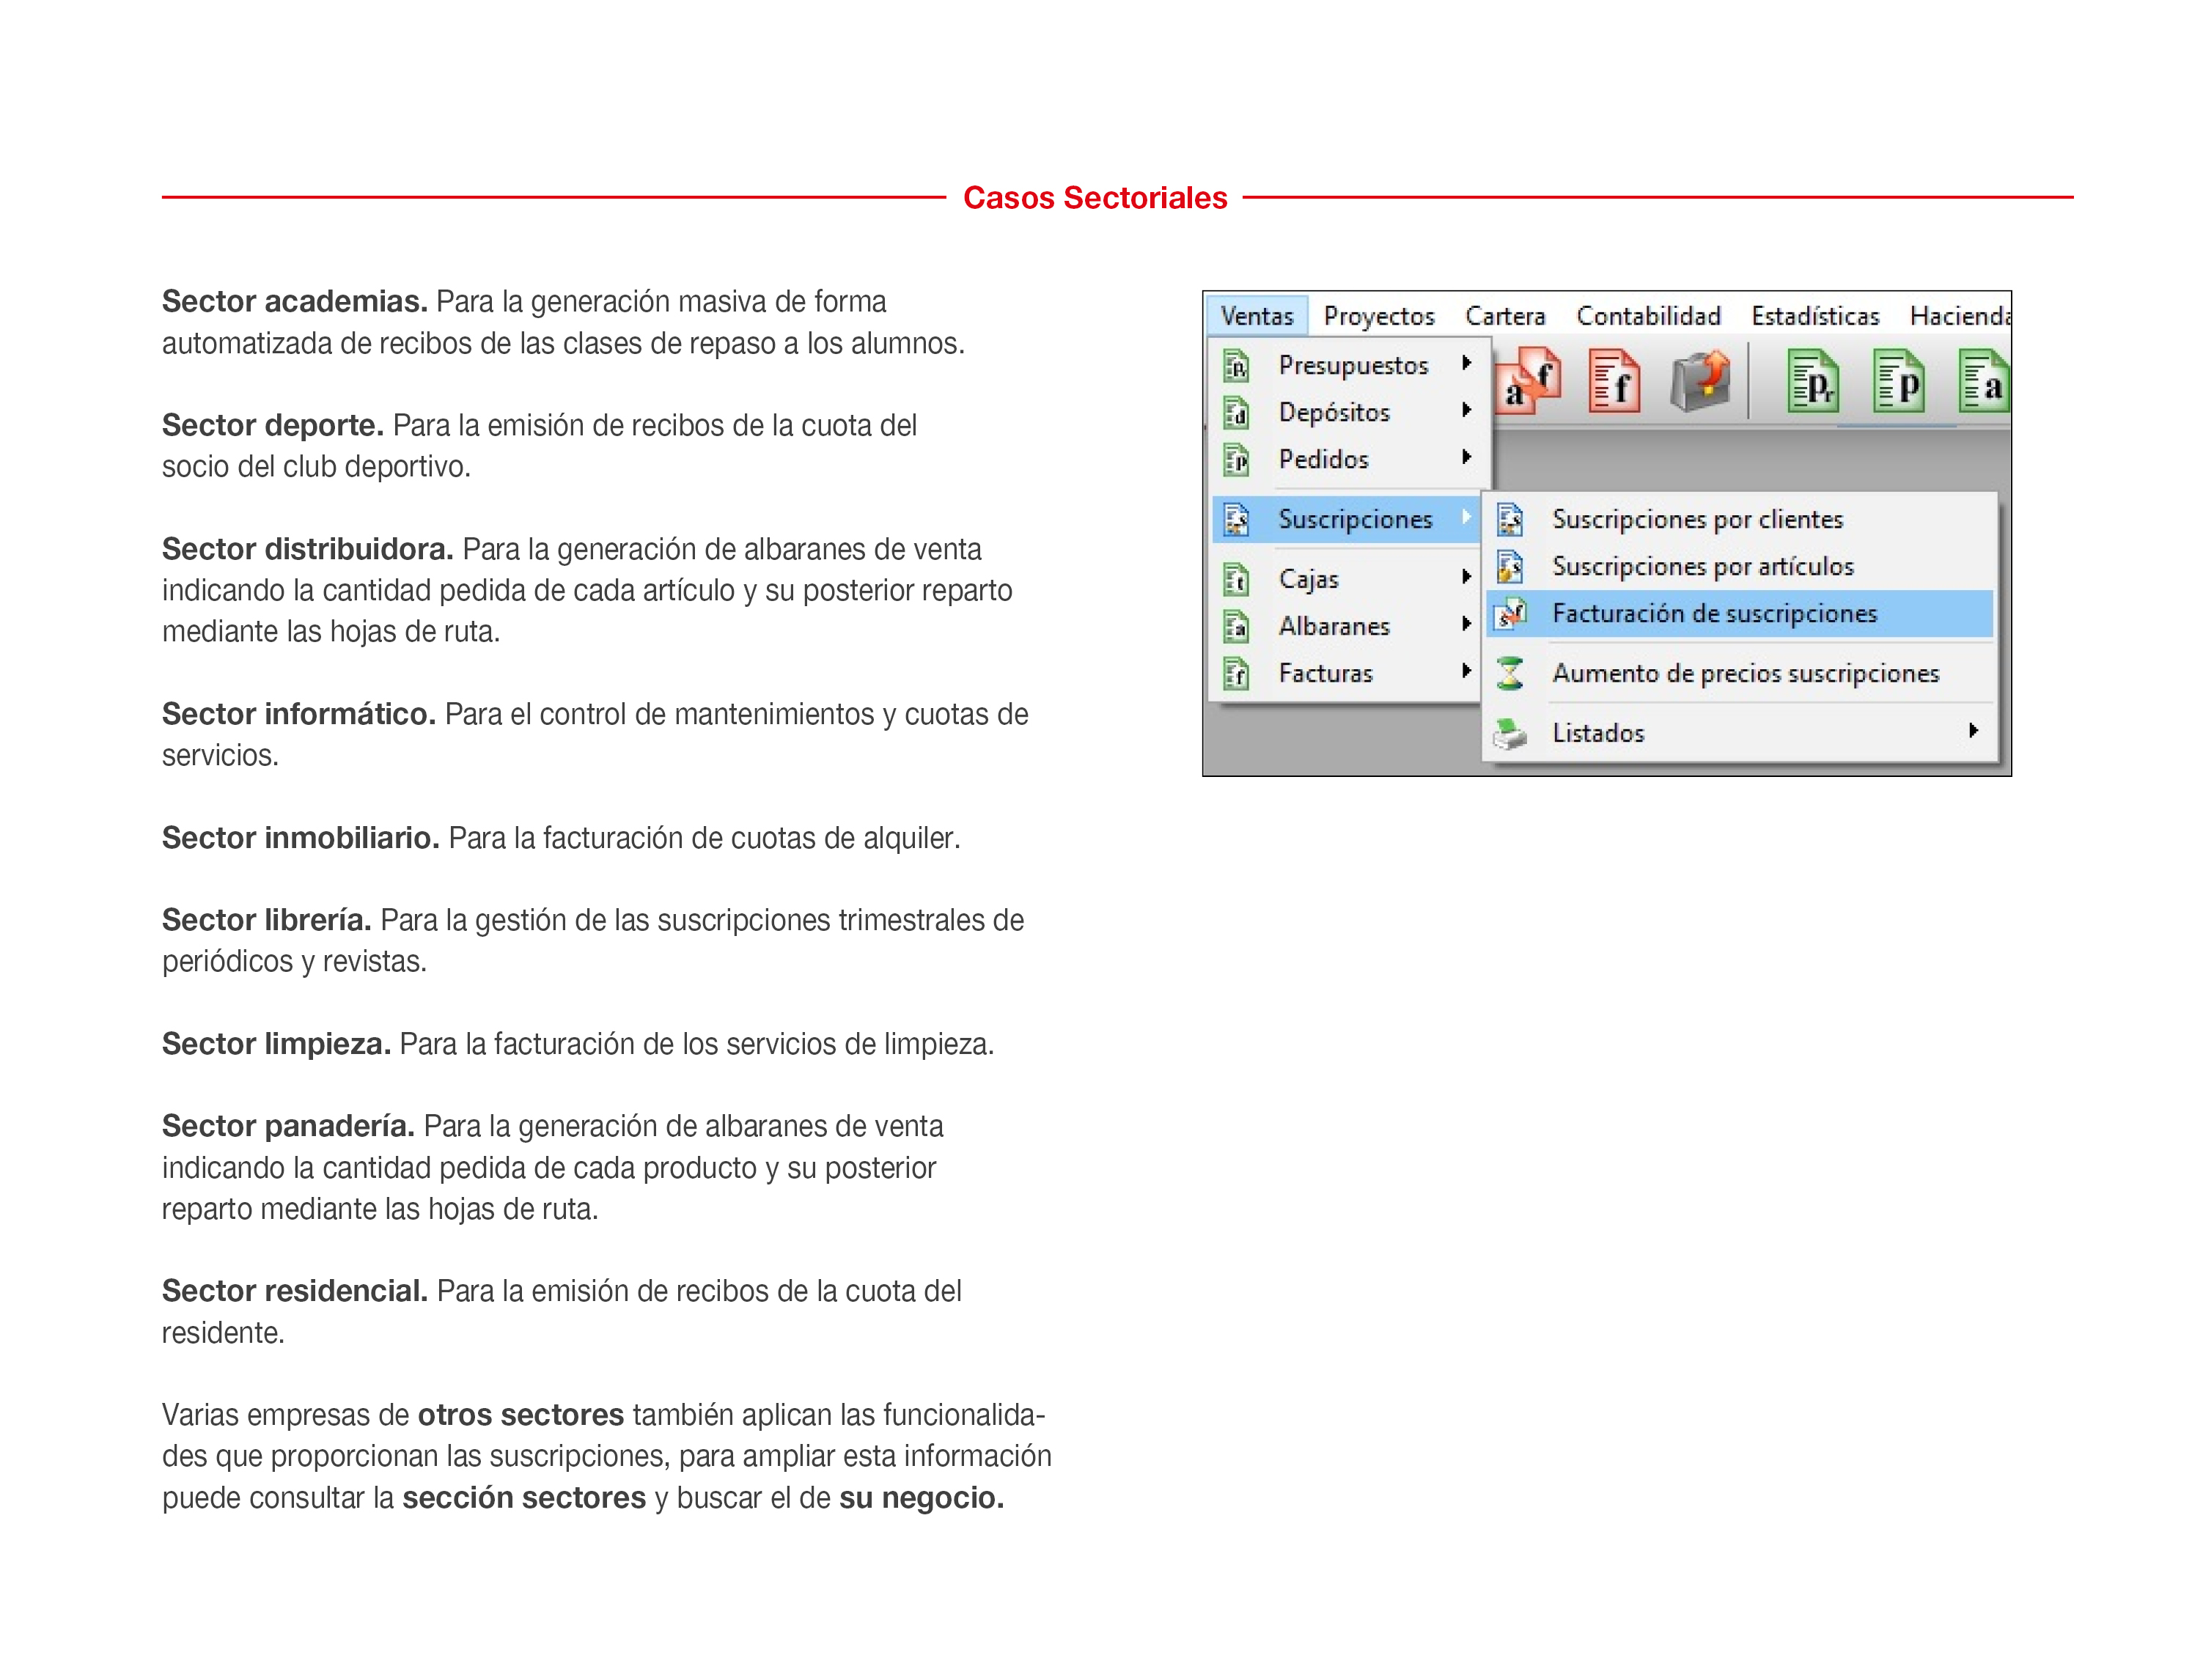The height and width of the screenshot is (1680, 2192).
Task: Expand the Cajas submenu arrow
Action: pos(1466,577)
